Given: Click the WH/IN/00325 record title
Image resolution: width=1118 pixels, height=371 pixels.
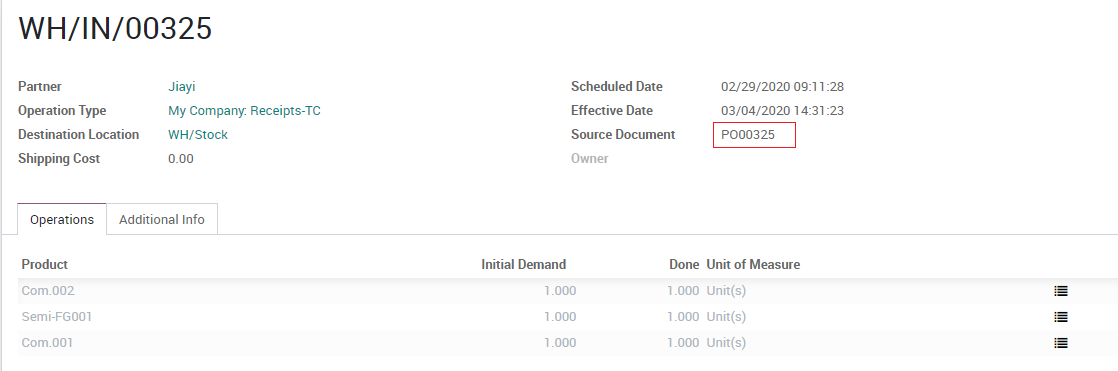Looking at the screenshot, I should [x=116, y=29].
